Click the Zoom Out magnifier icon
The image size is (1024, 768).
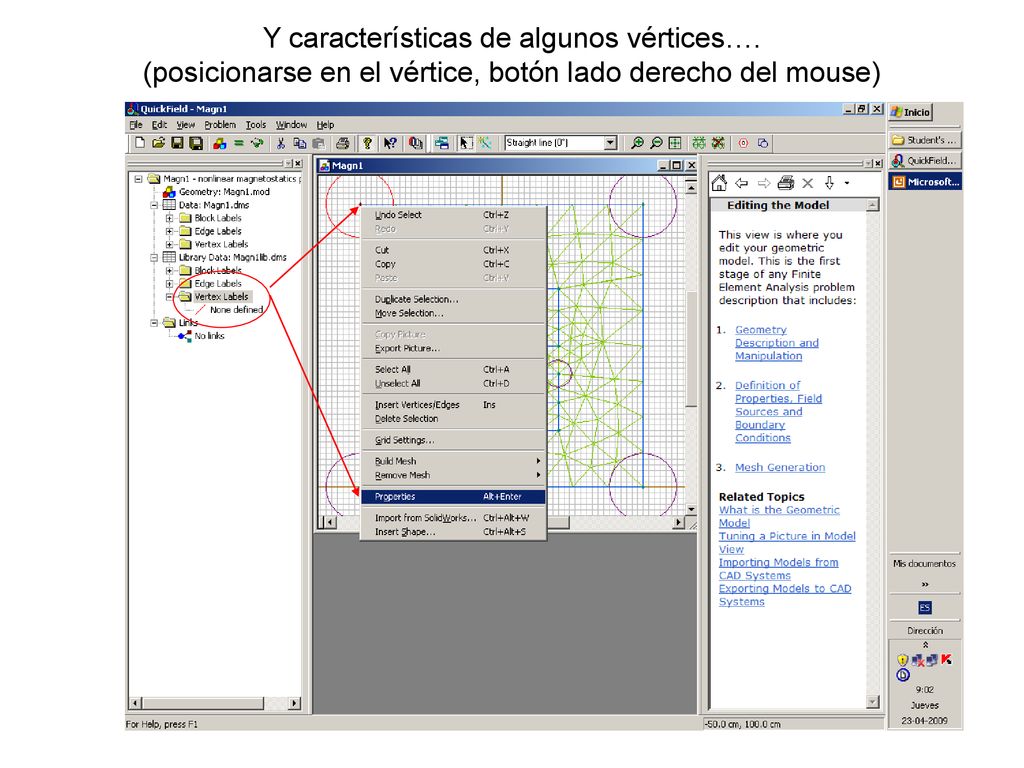[656, 143]
